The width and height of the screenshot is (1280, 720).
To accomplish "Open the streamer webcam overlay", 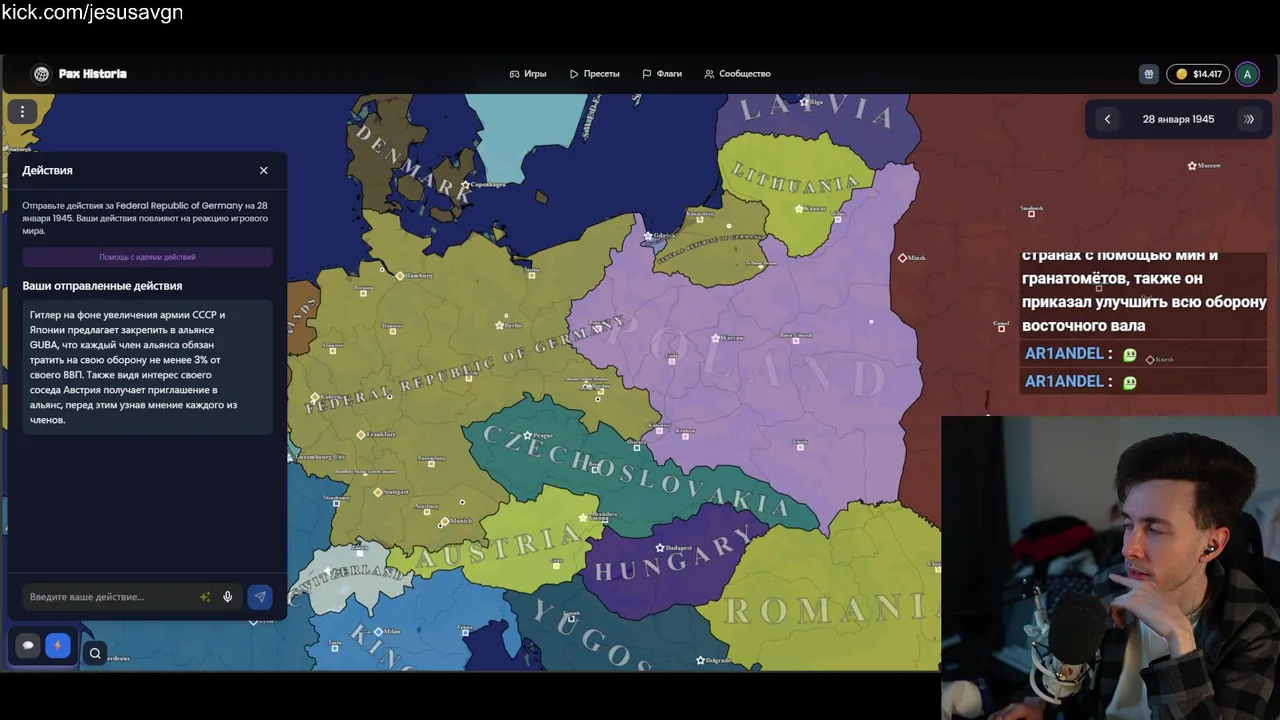I will (1110, 567).
